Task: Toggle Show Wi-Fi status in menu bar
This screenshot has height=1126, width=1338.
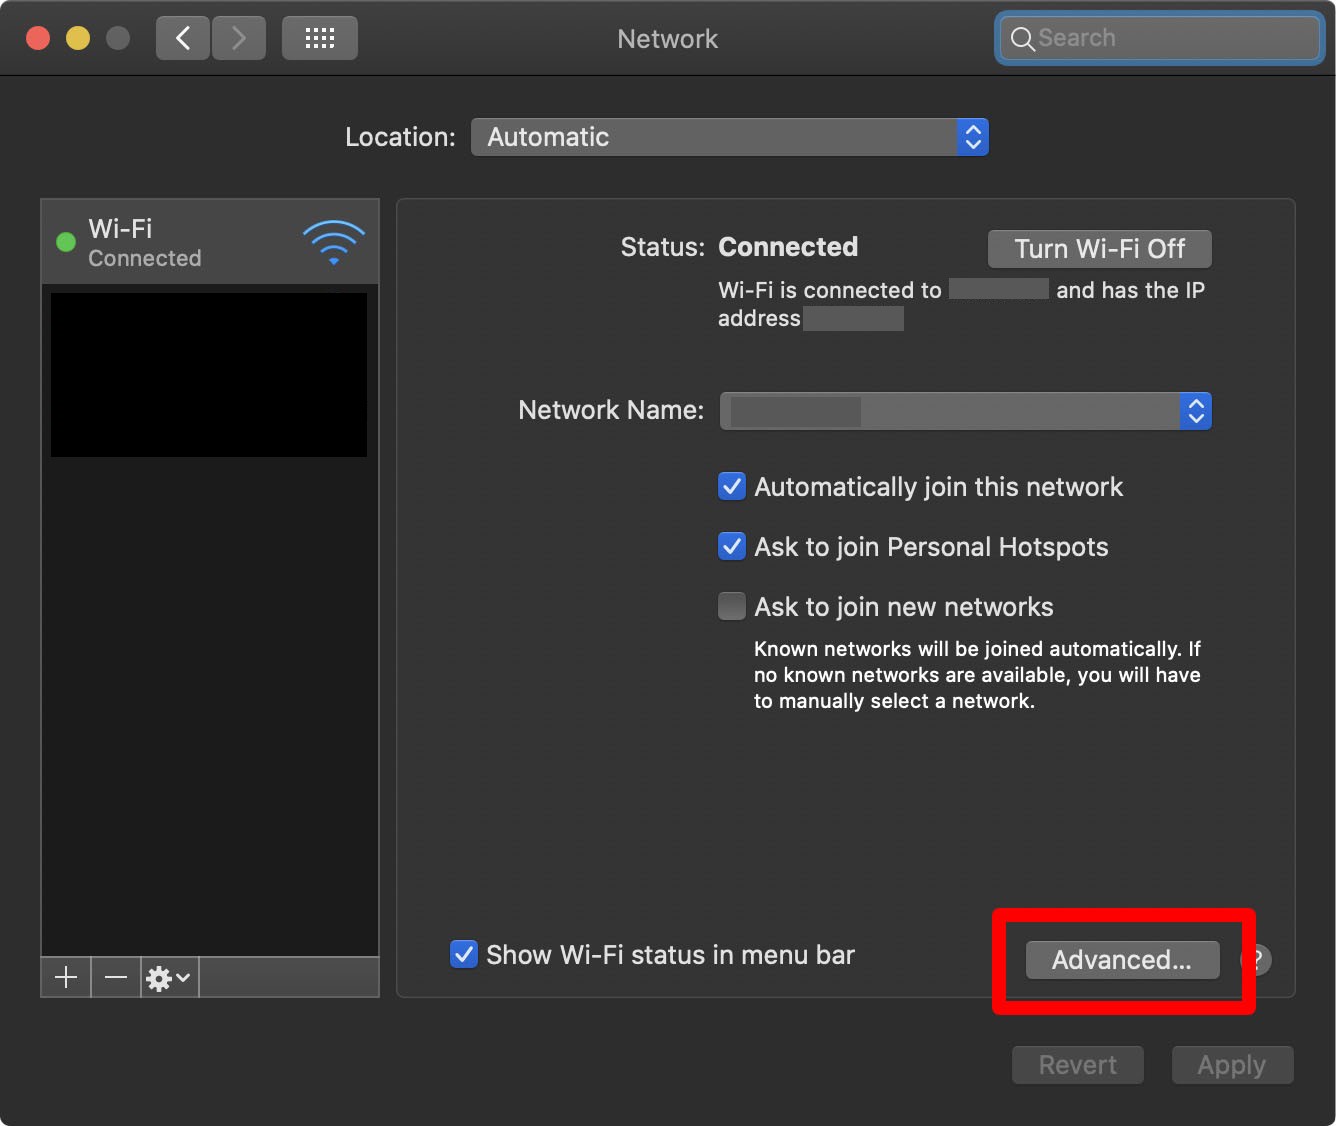Action: pyautogui.click(x=464, y=955)
